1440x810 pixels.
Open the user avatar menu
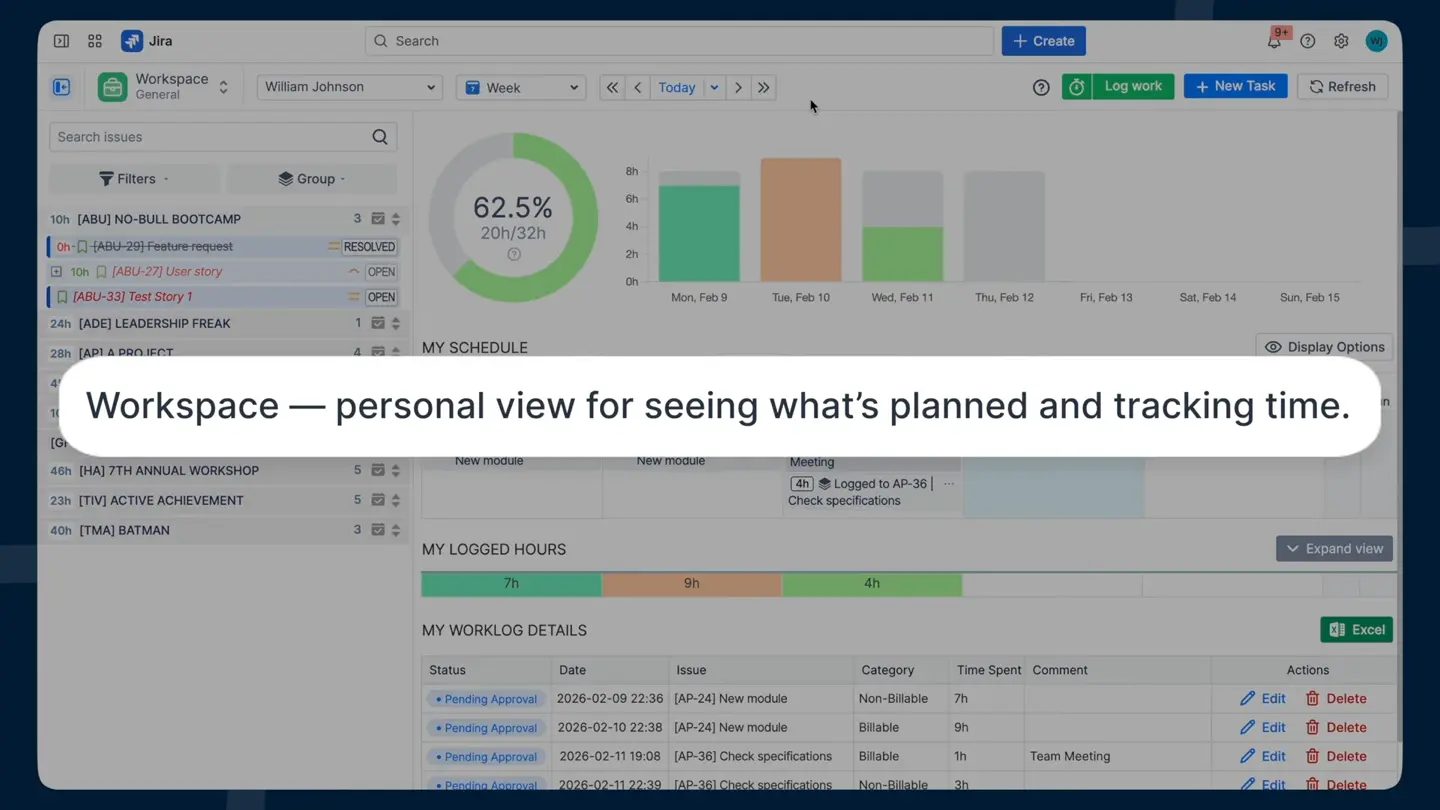click(x=1376, y=41)
